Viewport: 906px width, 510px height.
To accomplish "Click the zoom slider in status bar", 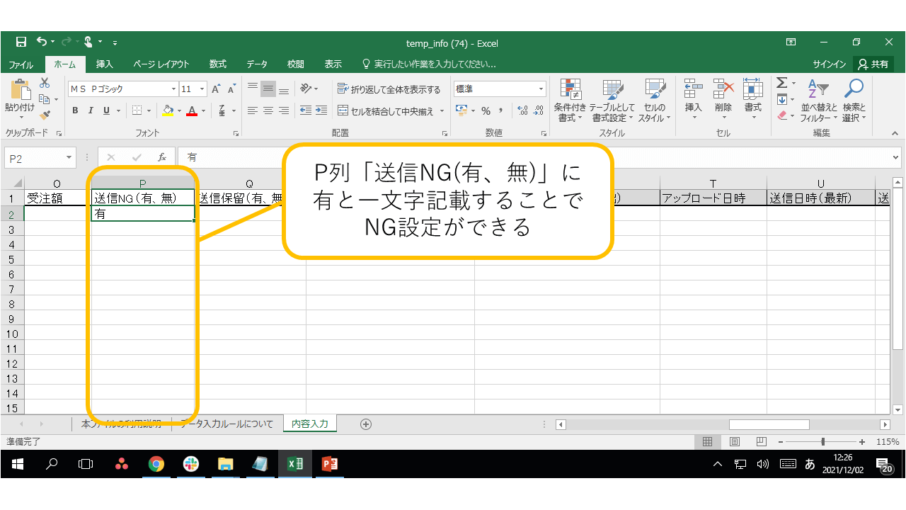I will (822, 441).
